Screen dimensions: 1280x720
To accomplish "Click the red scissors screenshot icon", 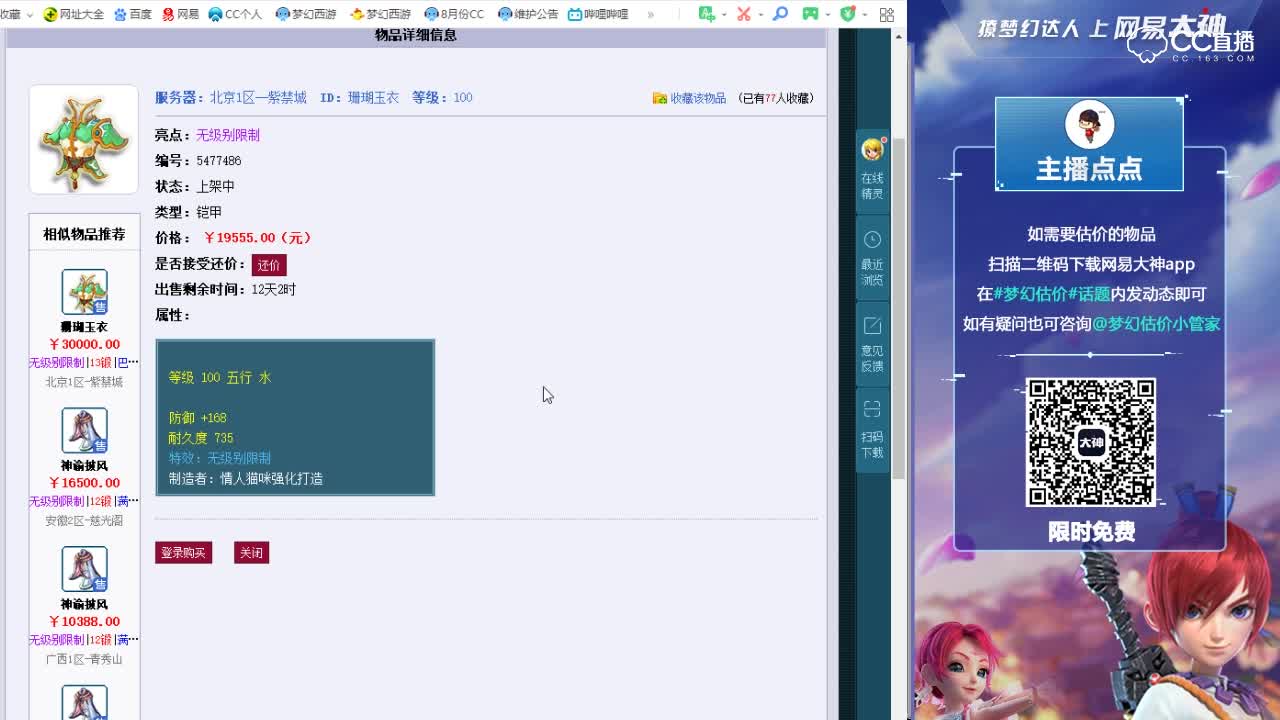I will 743,14.
